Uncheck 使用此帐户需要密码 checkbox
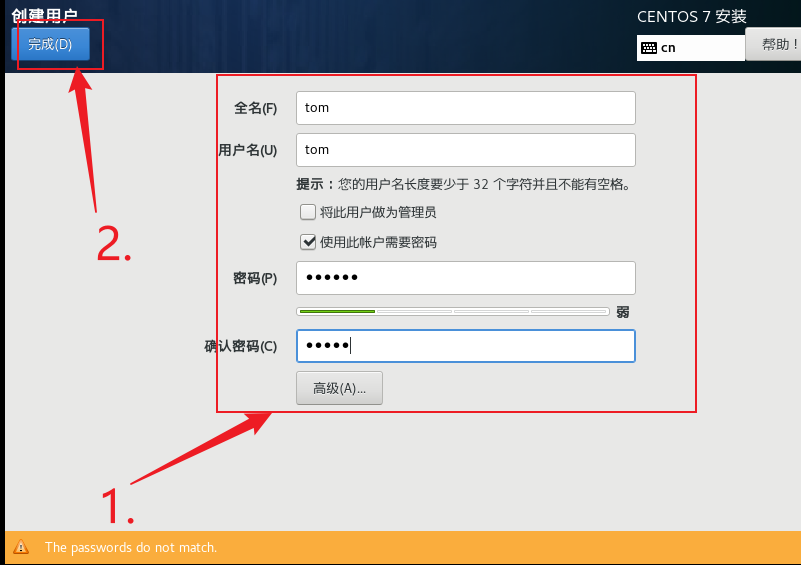801x565 pixels. click(x=308, y=242)
